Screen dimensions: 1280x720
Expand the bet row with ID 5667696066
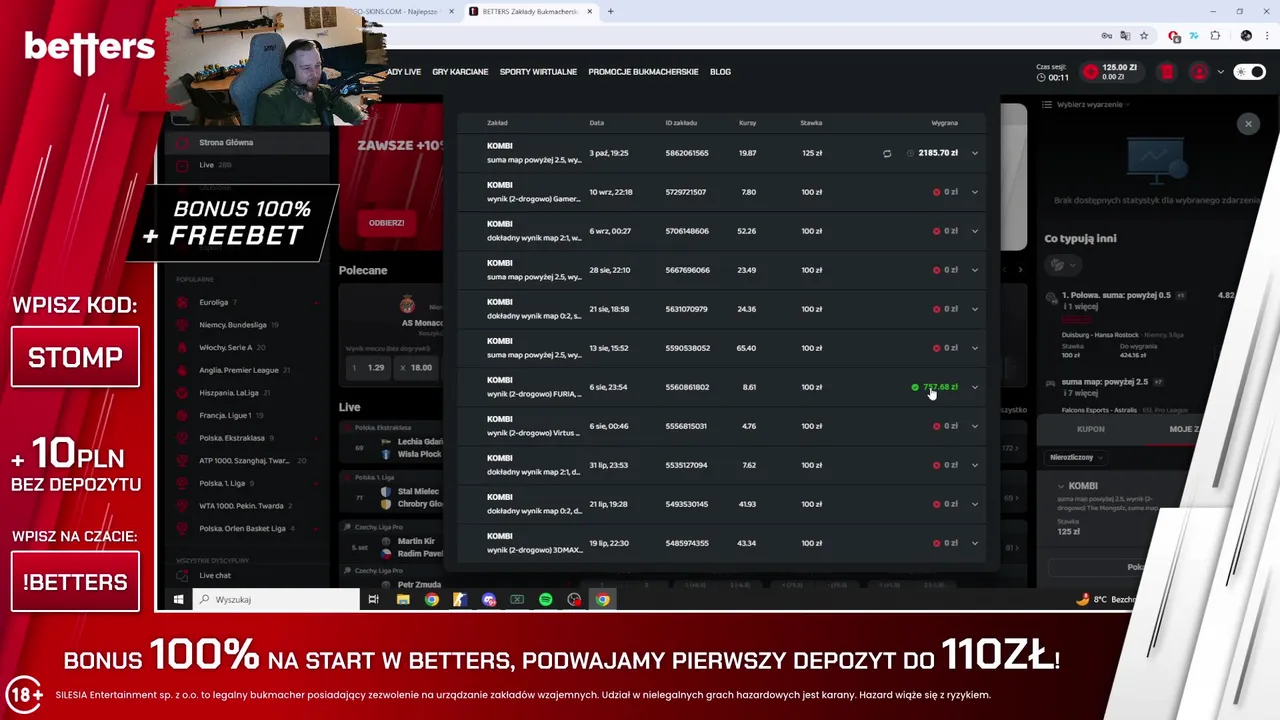975,270
